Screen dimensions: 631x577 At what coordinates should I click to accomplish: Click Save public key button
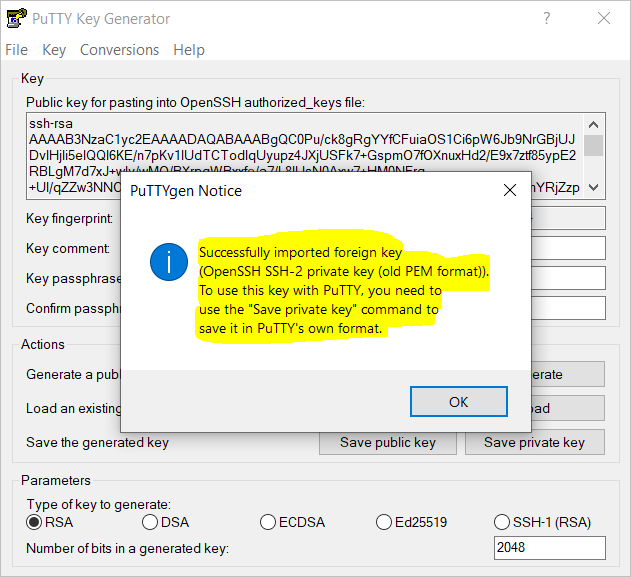pos(388,442)
